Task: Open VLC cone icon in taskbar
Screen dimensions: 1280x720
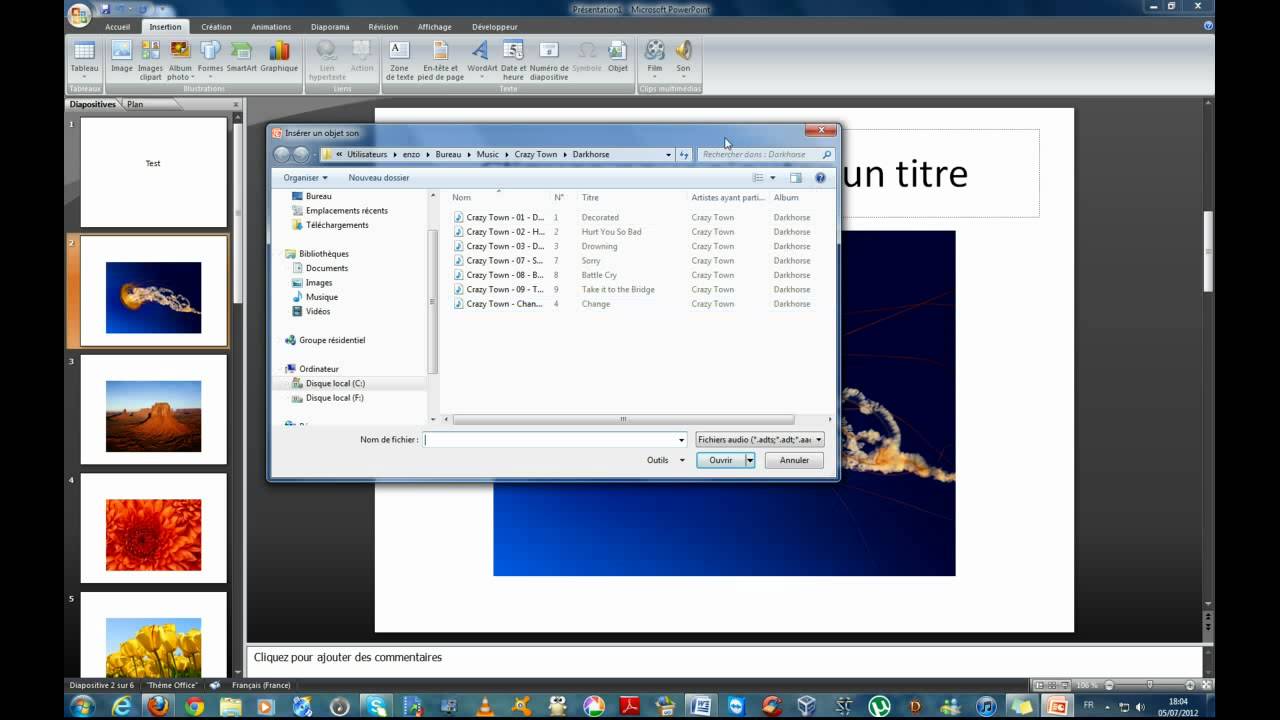Action: pos(485,707)
